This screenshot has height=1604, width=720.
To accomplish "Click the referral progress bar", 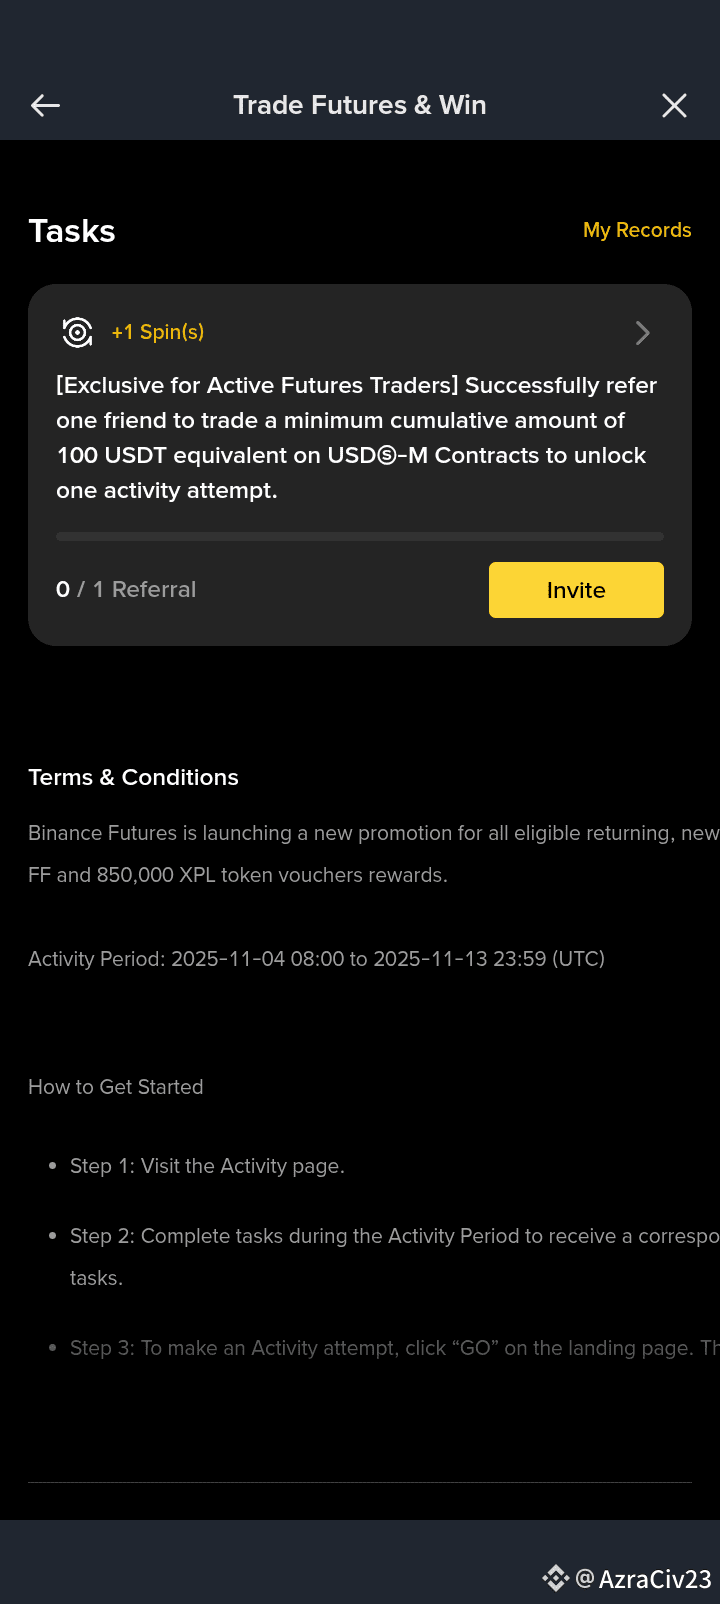I will click(x=360, y=537).
